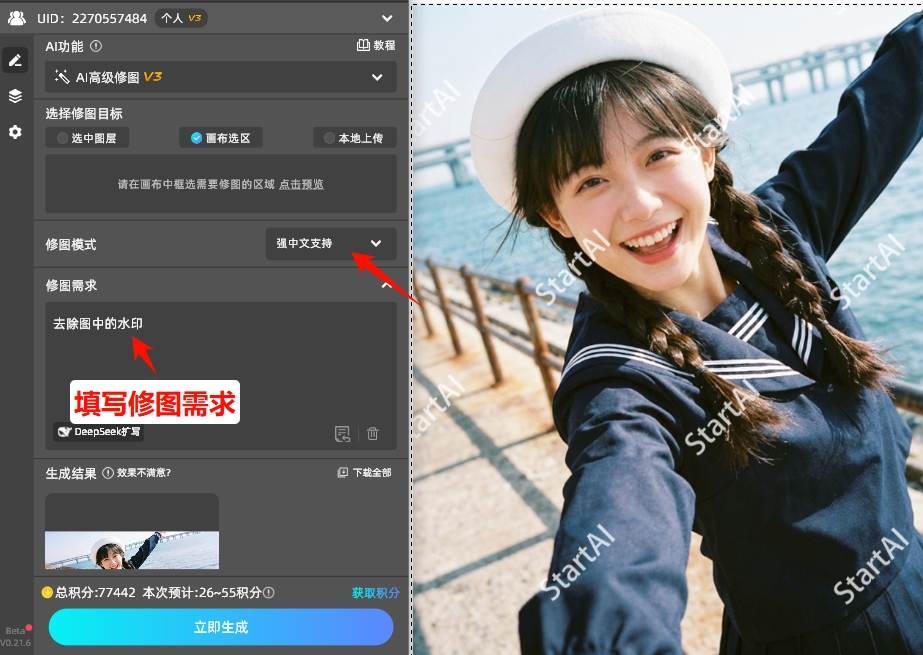This screenshot has height=655, width=923.
Task: Open the layers panel icon in sidebar
Action: 15,95
